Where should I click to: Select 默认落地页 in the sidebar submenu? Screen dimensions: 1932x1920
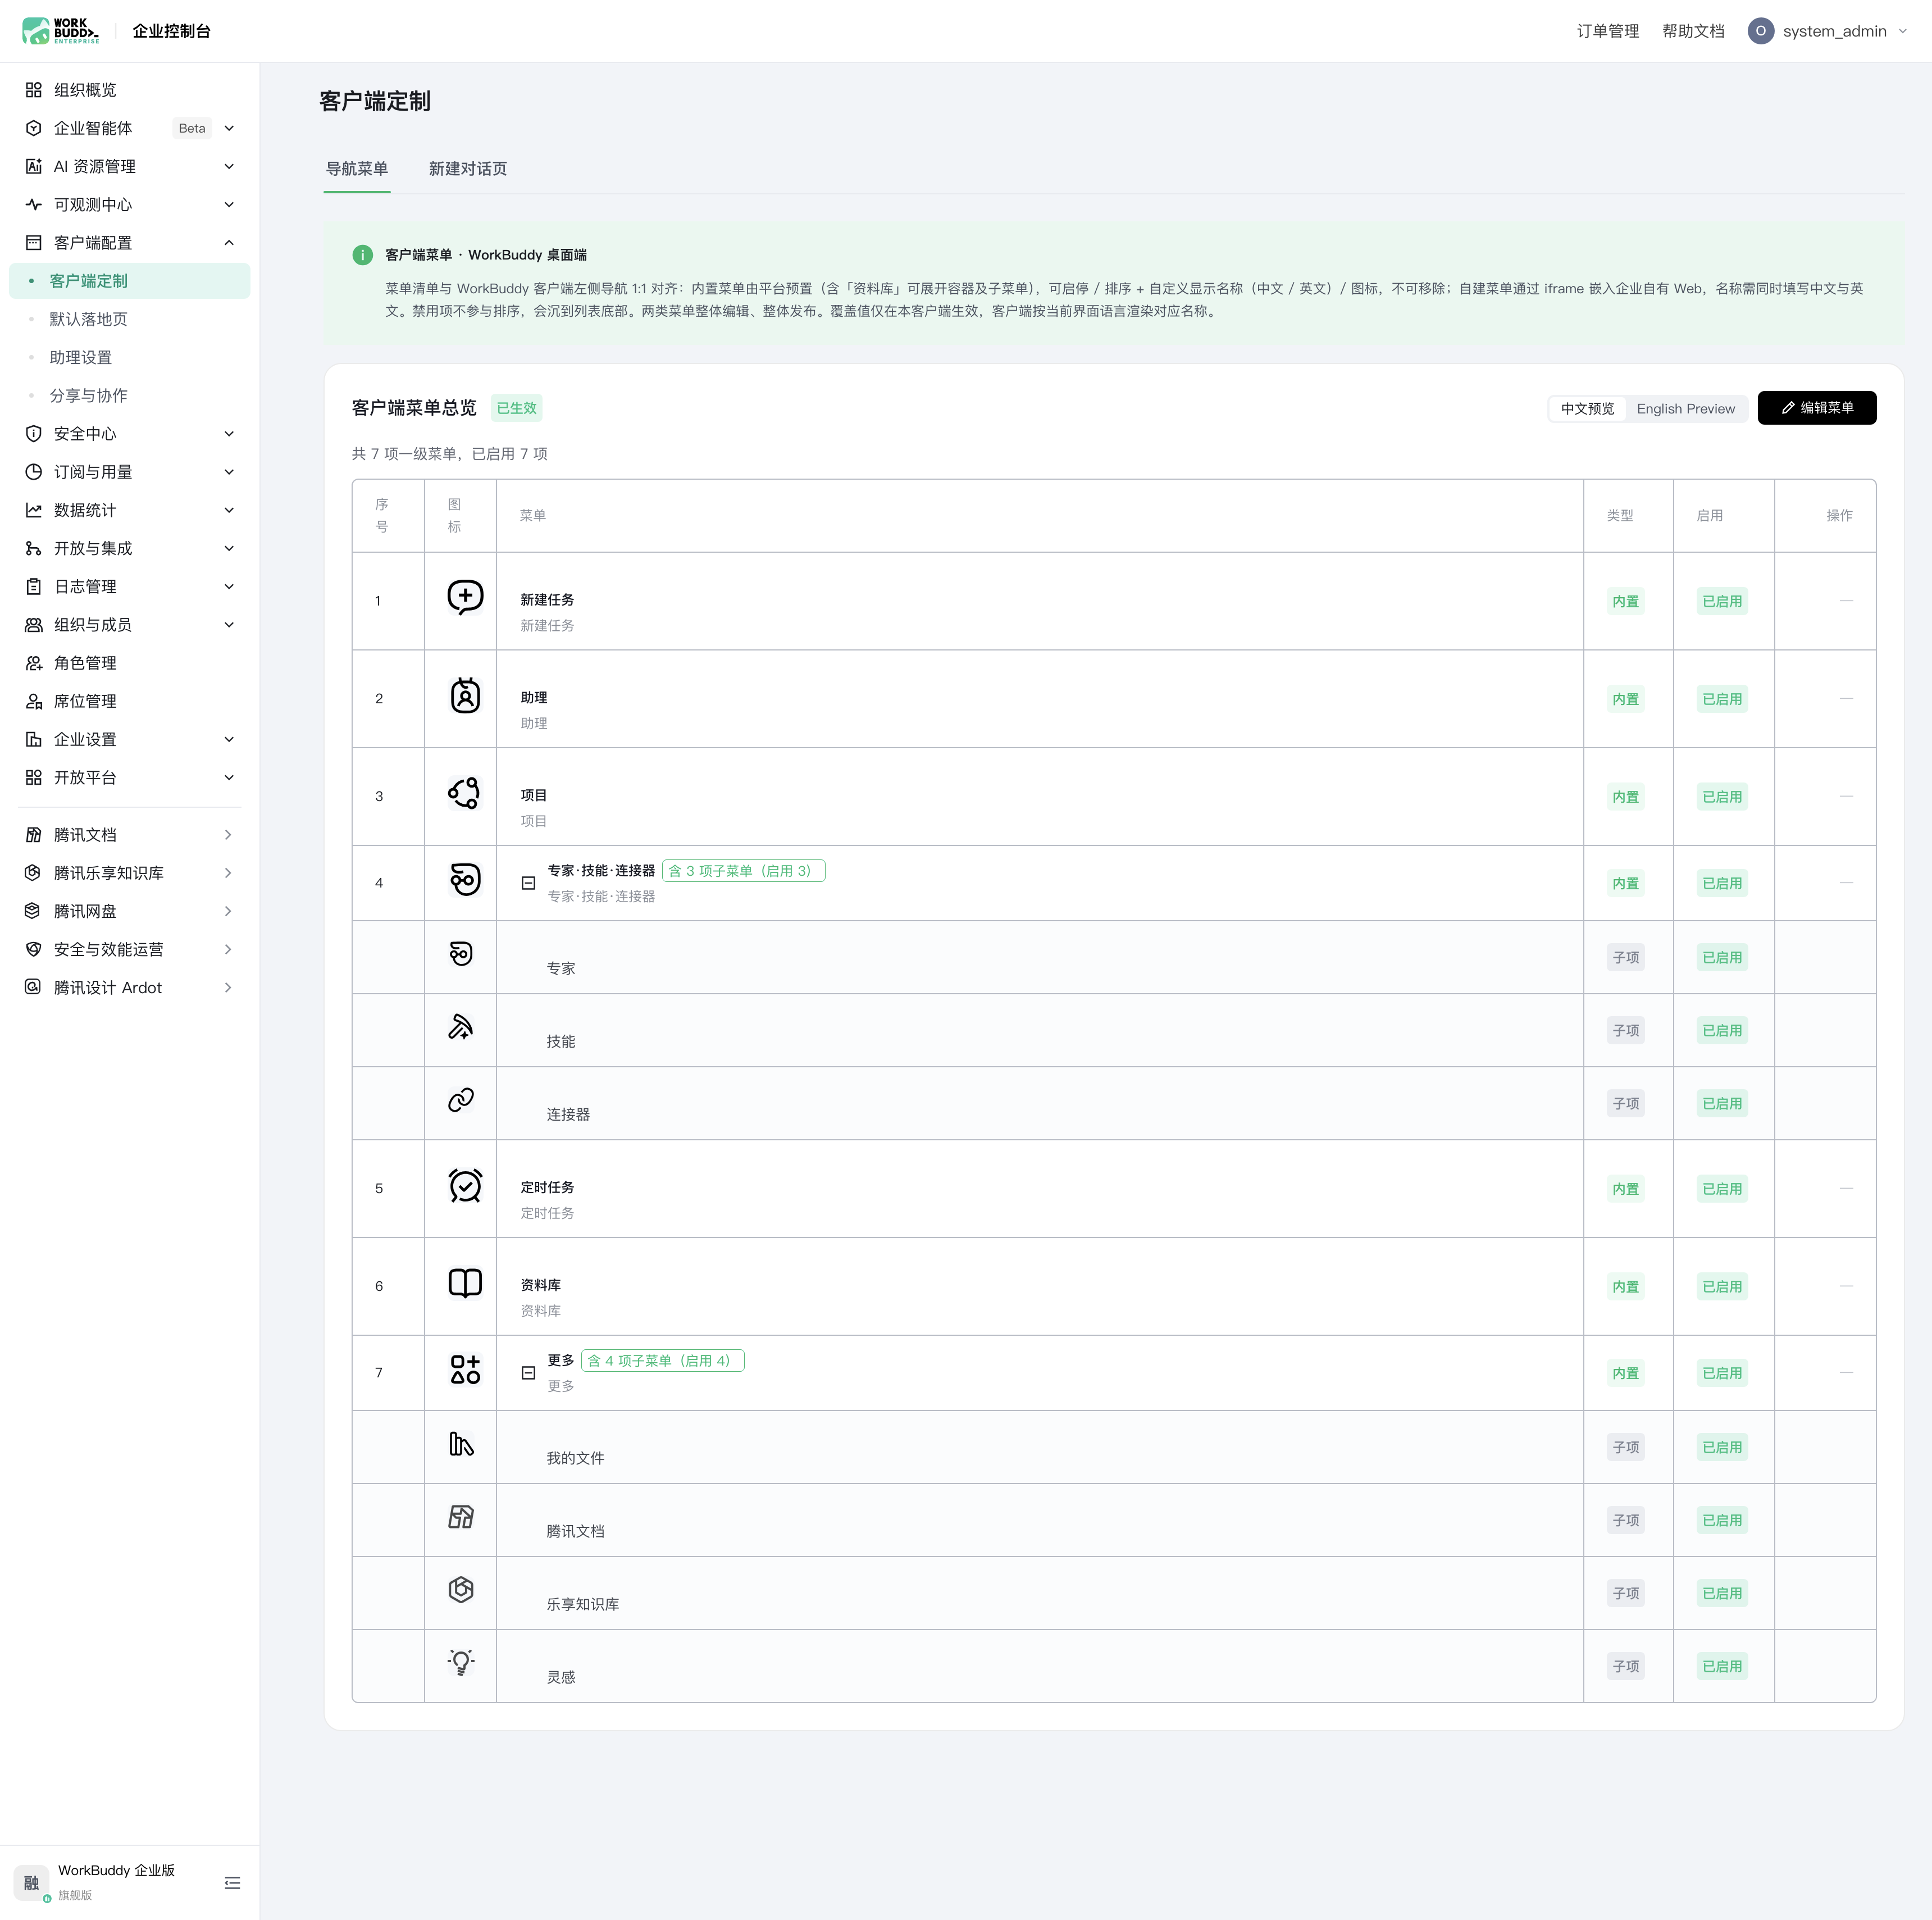tap(130, 319)
